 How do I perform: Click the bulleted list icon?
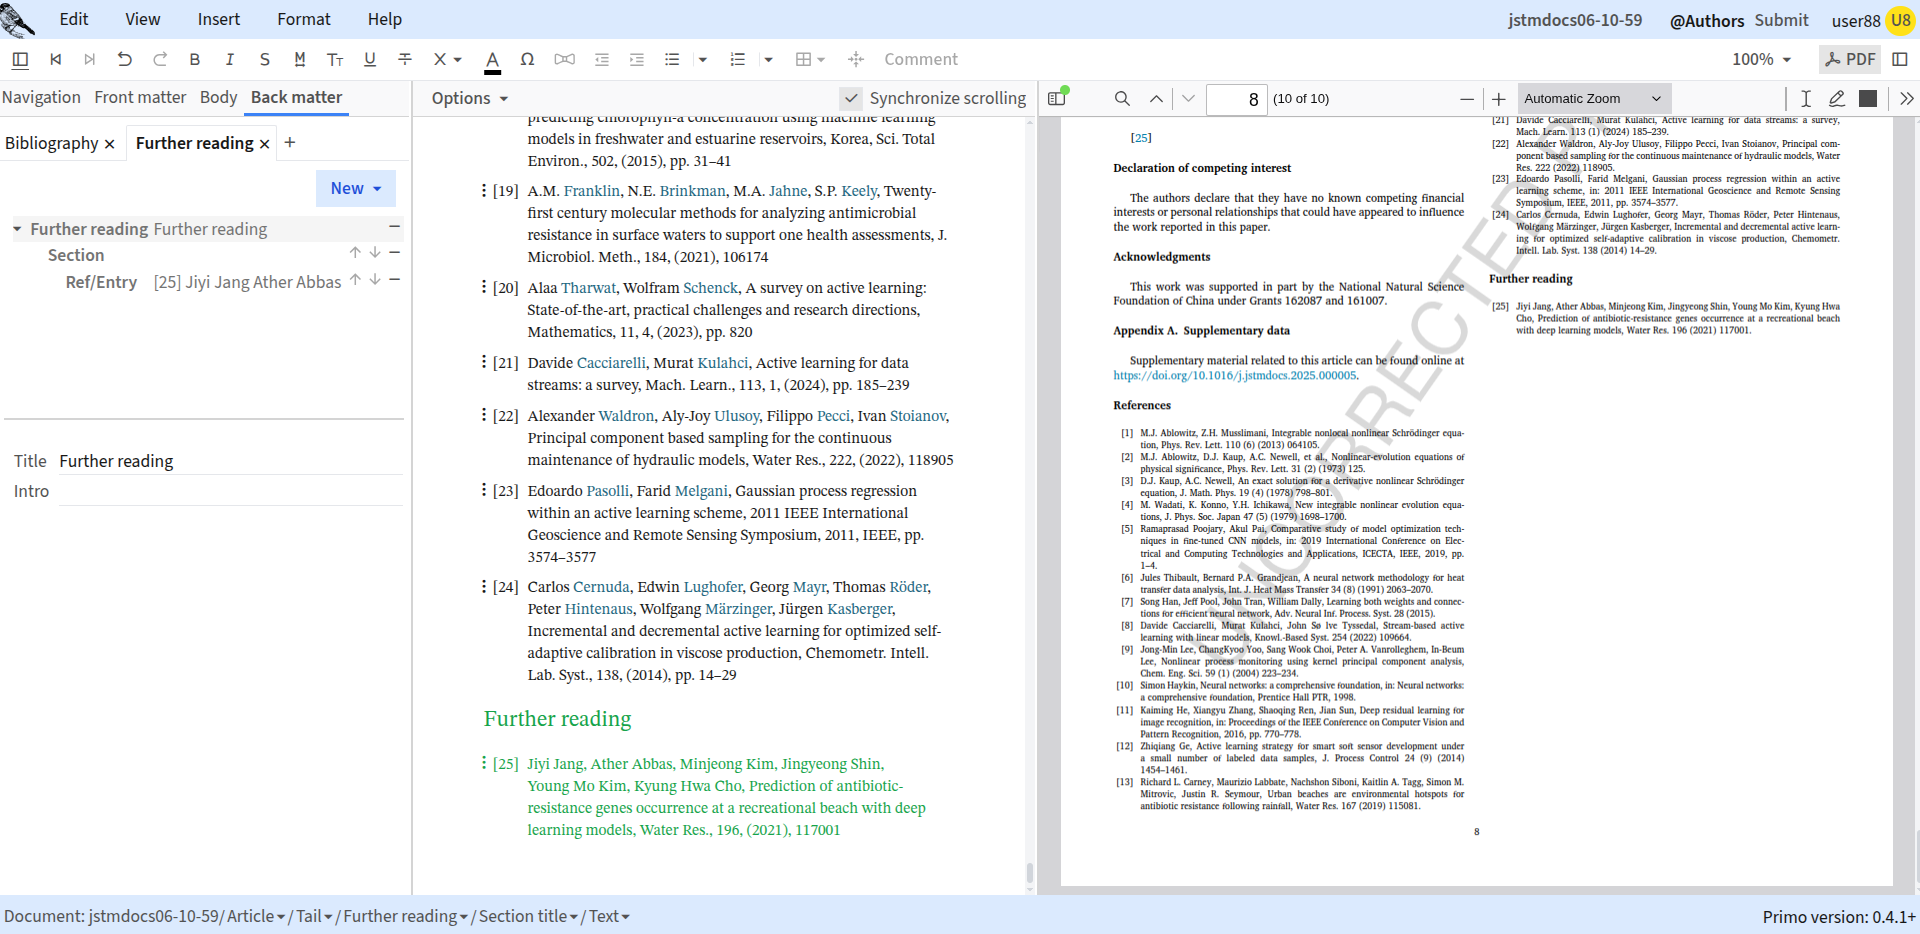coord(672,59)
